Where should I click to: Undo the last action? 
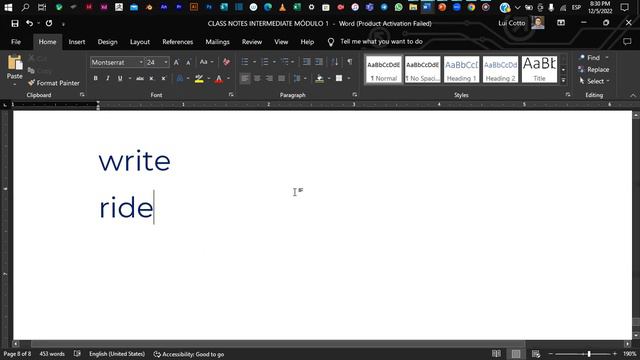(29, 23)
